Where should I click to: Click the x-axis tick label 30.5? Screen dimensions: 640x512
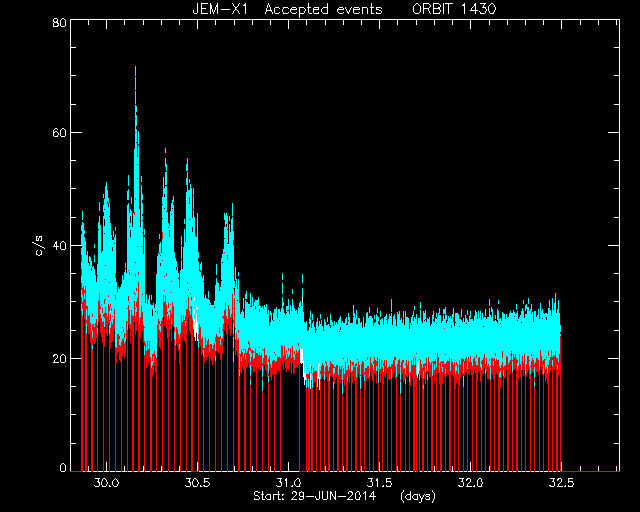tap(198, 483)
